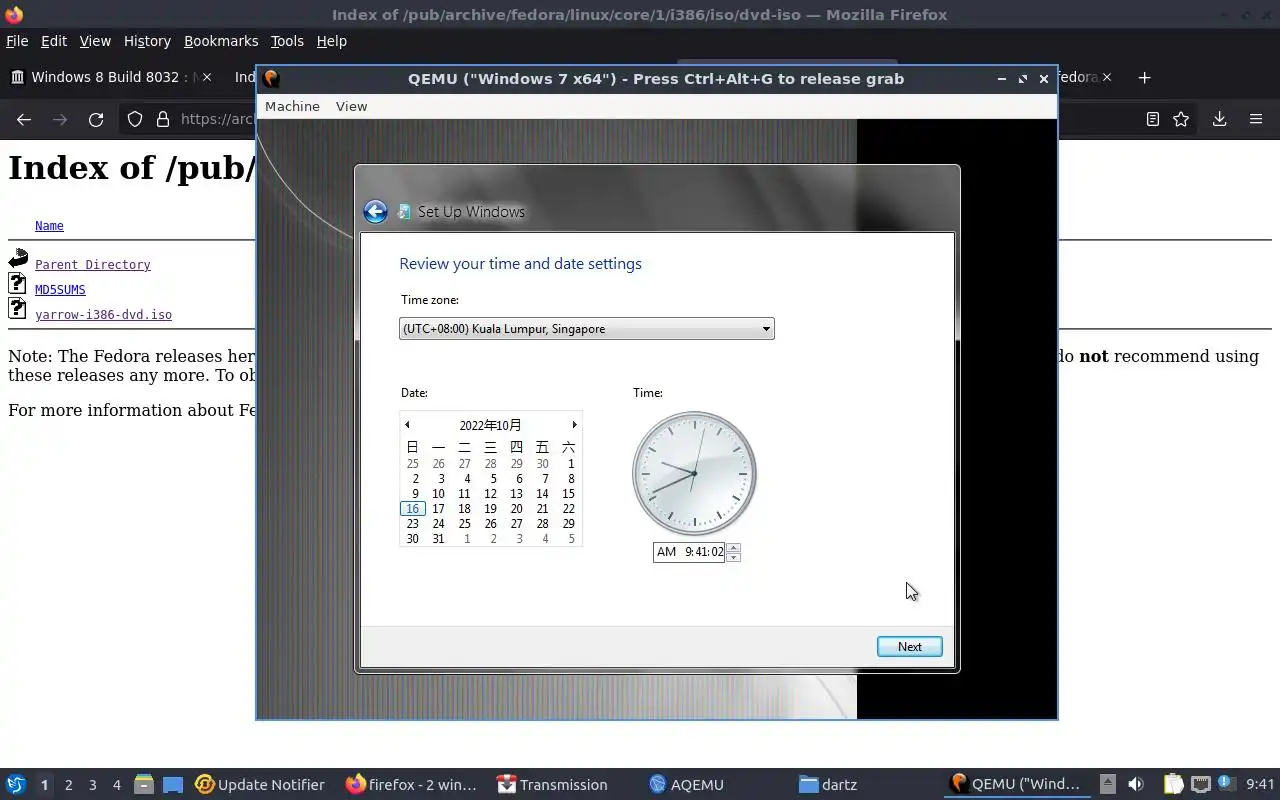
Task: Open the Parent Directory link
Action: [93, 265]
